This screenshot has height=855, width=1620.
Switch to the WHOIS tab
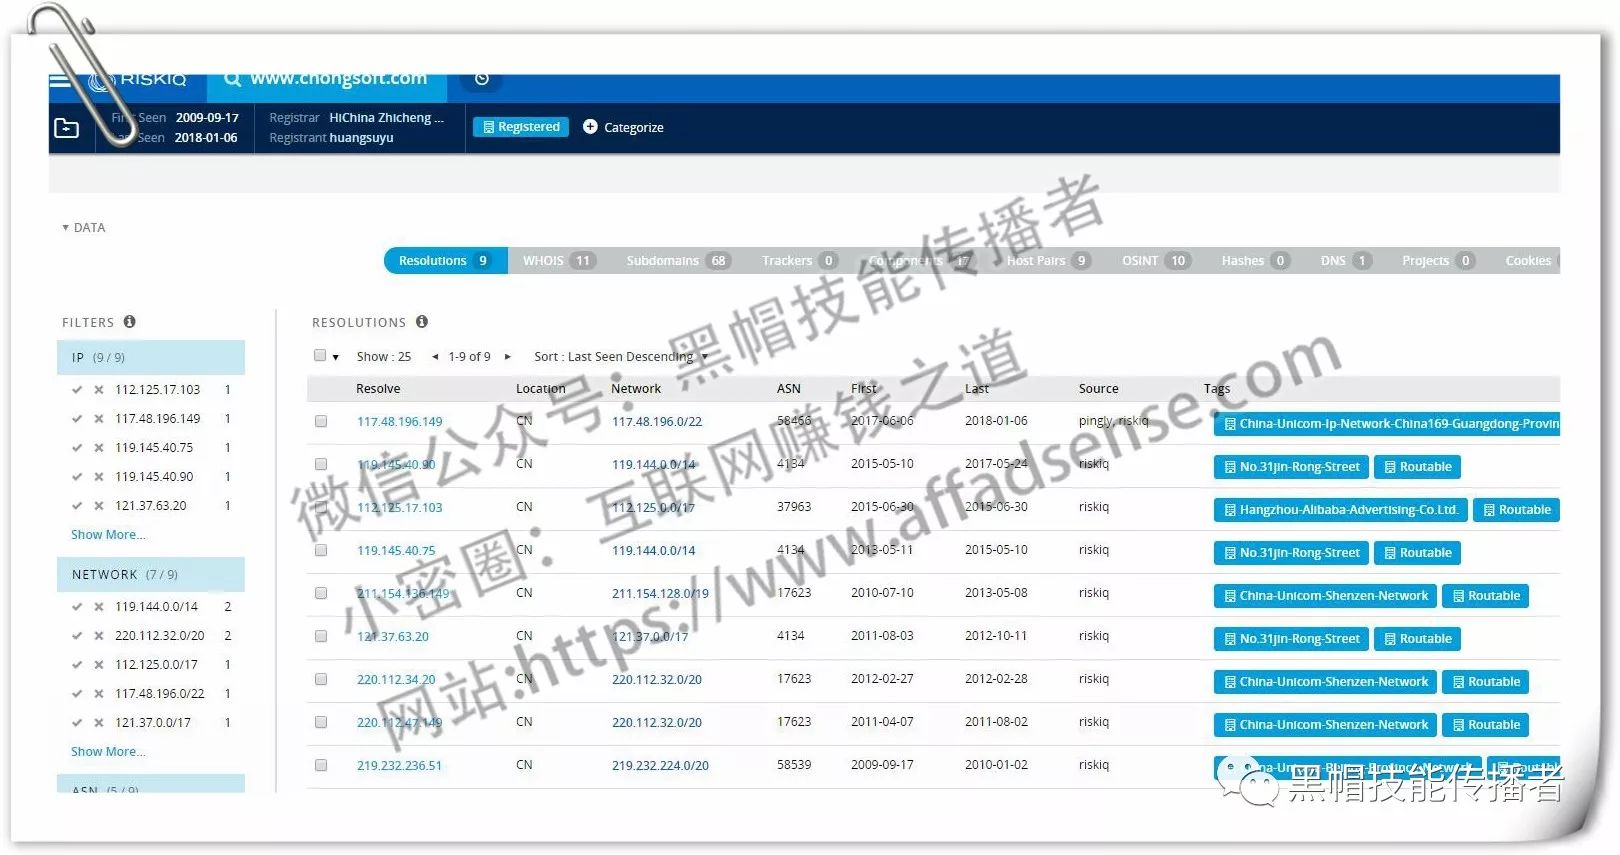[557, 261]
